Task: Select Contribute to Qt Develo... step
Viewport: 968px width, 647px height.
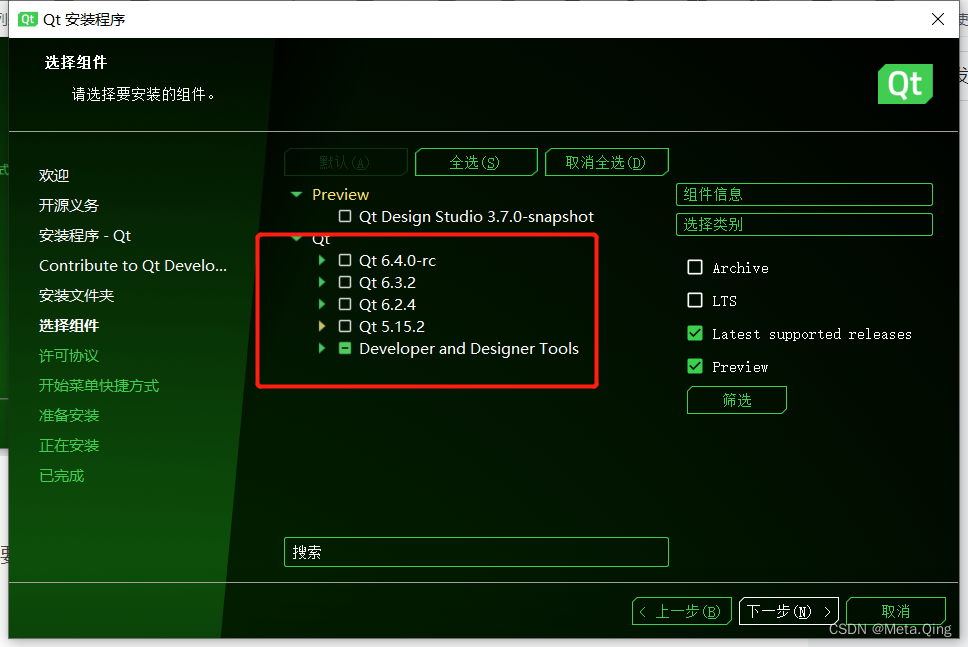Action: (133, 265)
